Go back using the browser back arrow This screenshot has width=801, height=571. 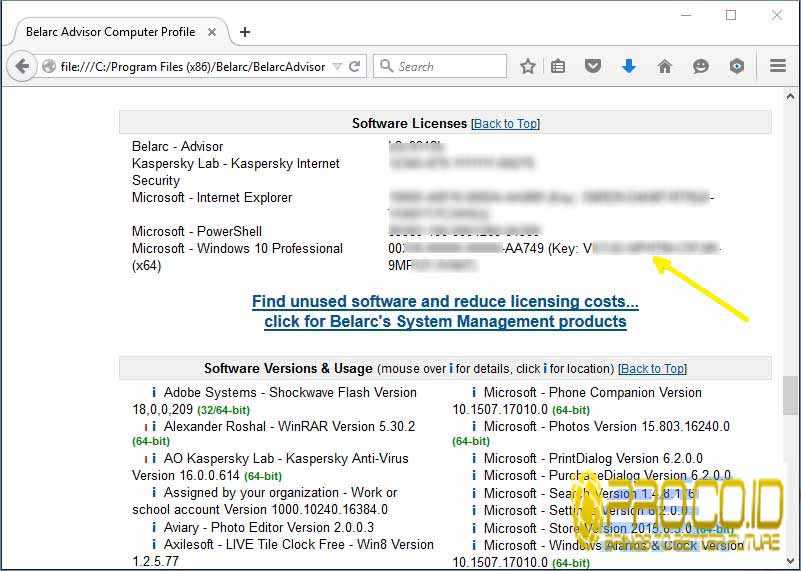coord(22,66)
